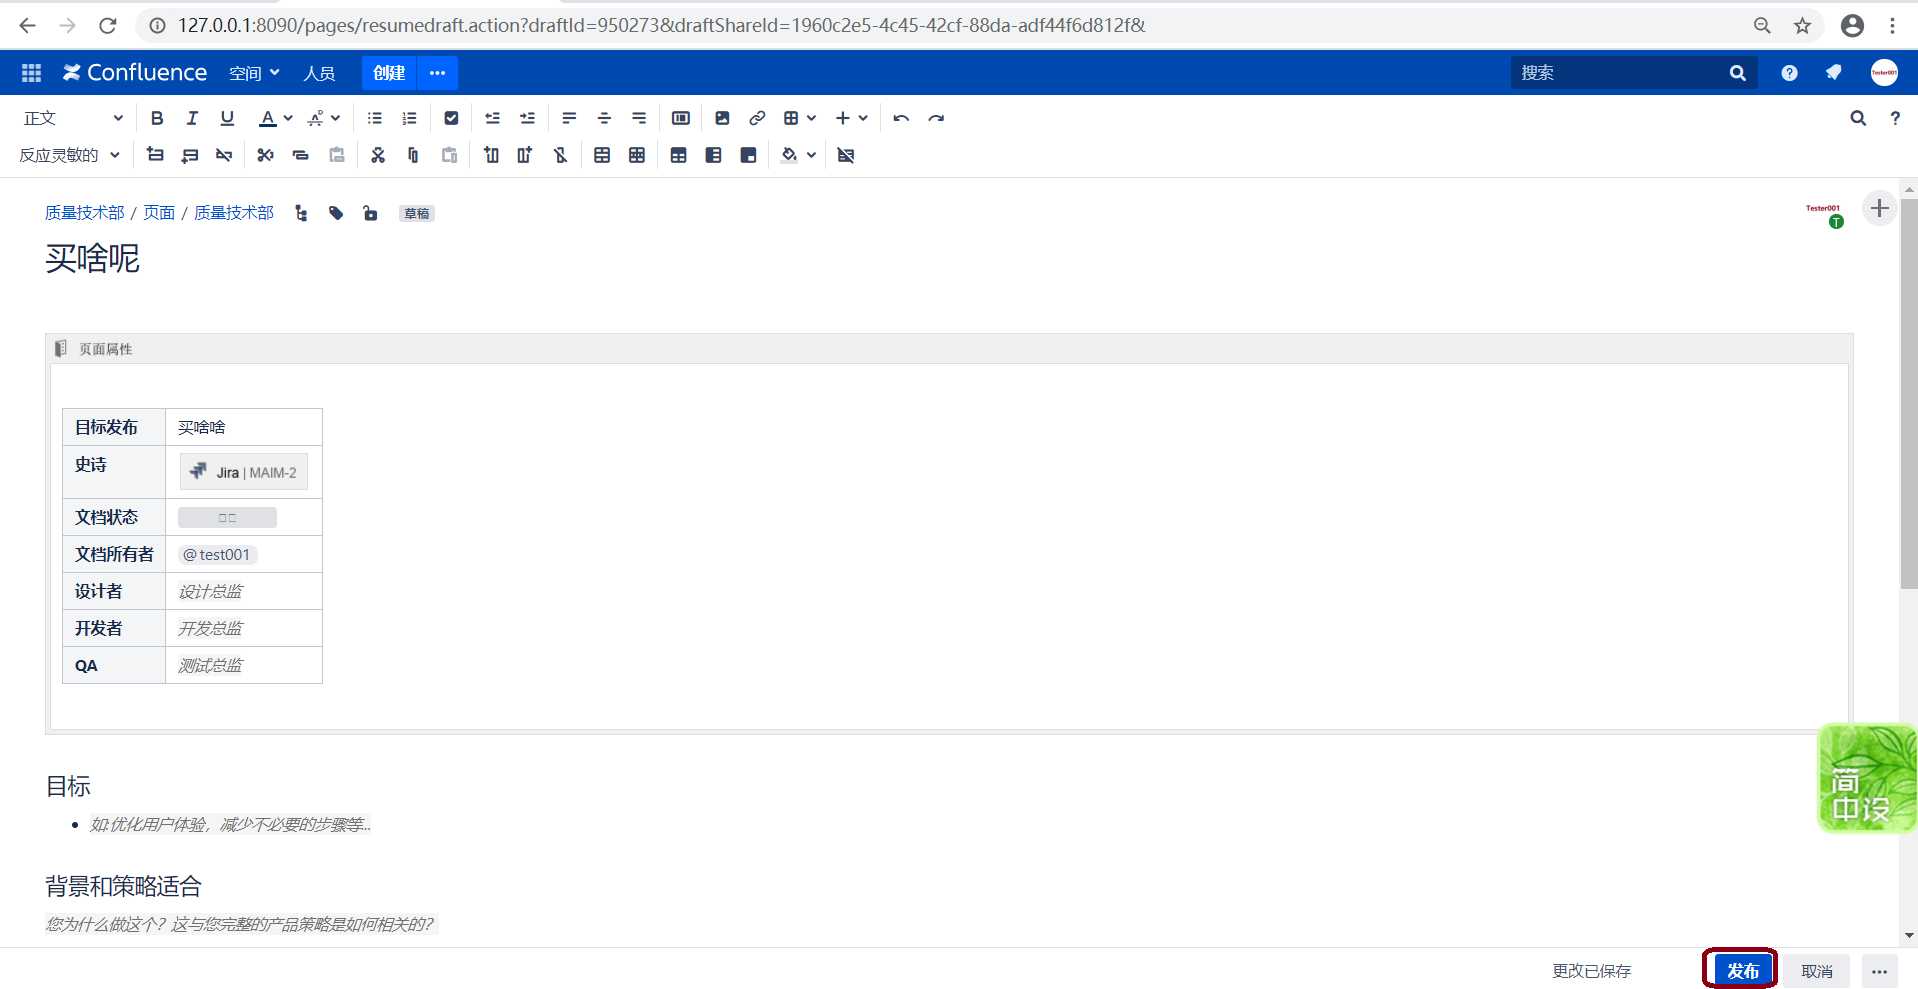The height and width of the screenshot is (989, 1918).
Task: Open the 人员 people menu item
Action: [x=319, y=73]
